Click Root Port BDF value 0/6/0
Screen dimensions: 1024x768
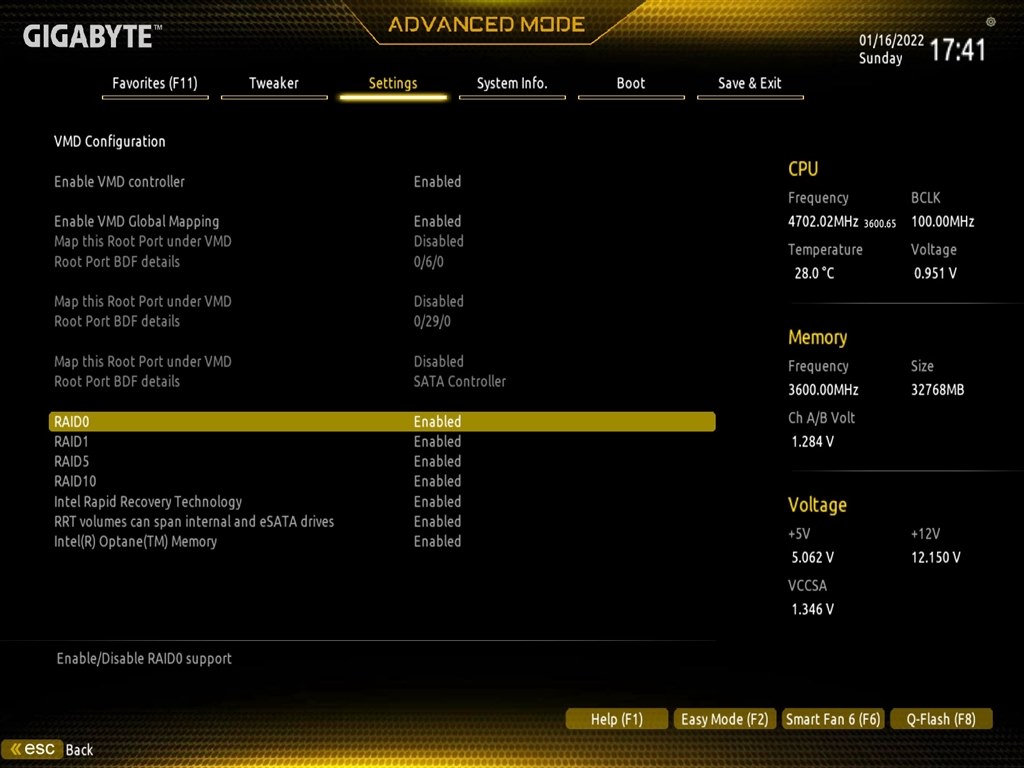[x=428, y=262]
